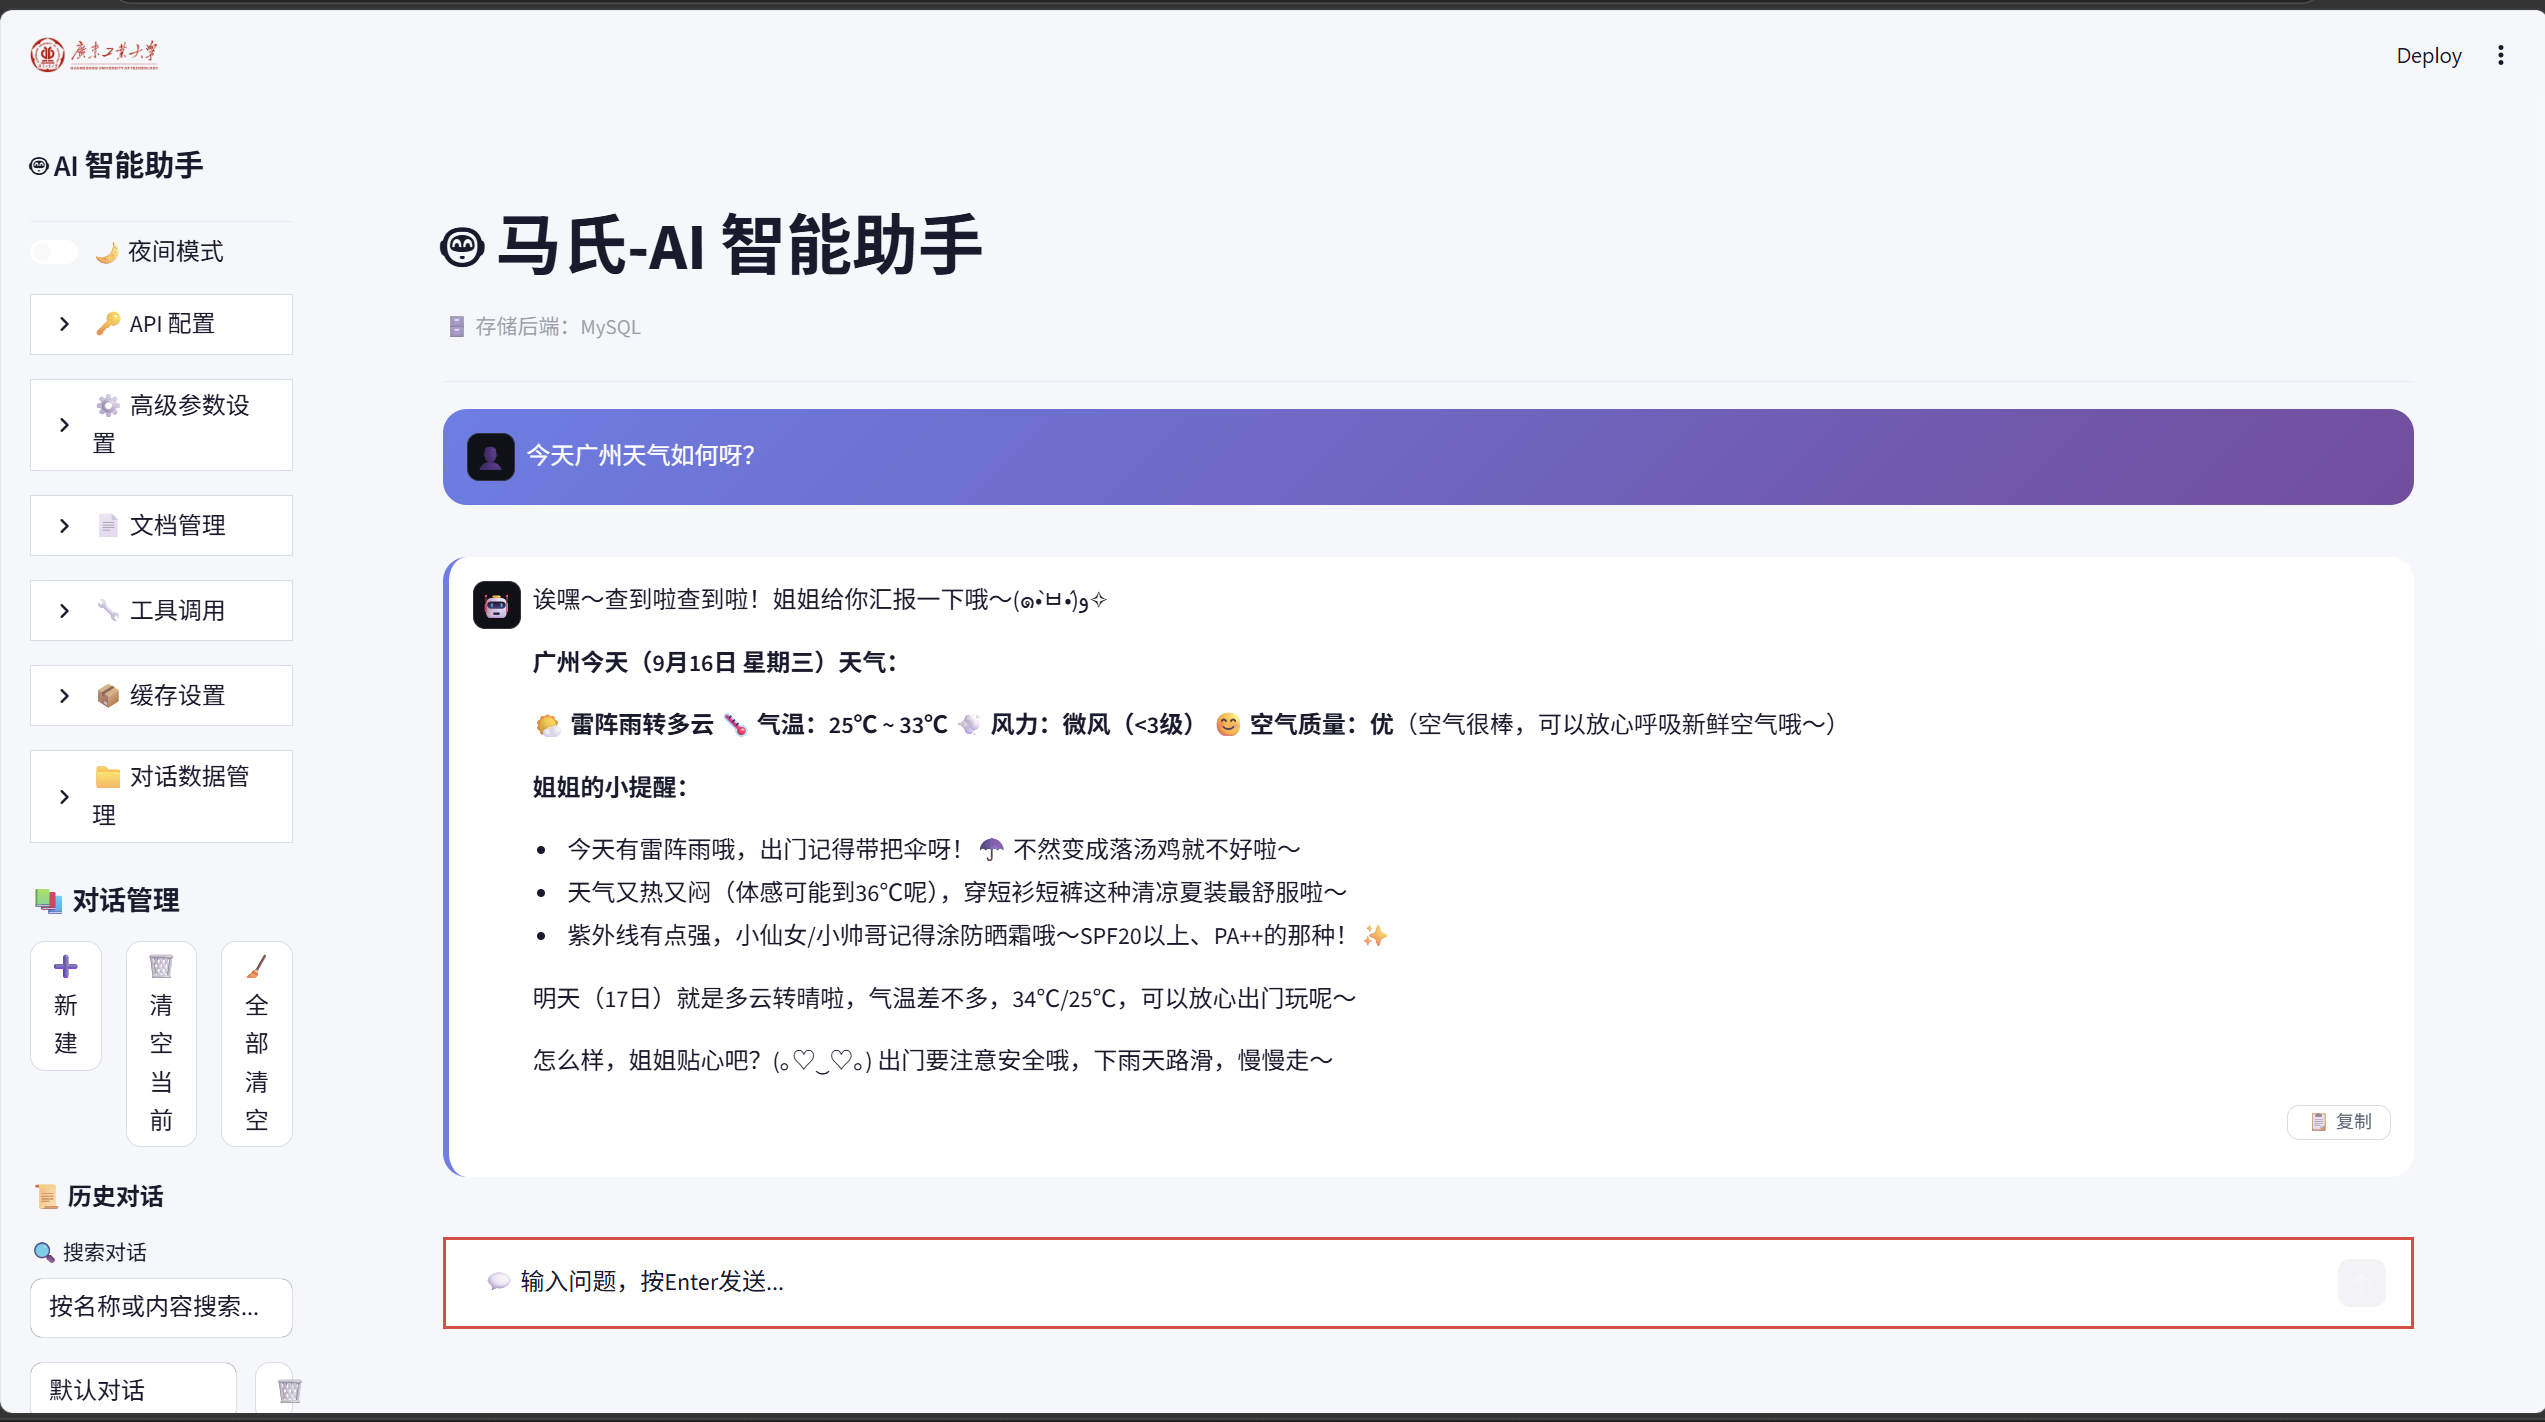Click the user avatar in the question bubble
This screenshot has width=2545, height=1422.
pyautogui.click(x=491, y=457)
